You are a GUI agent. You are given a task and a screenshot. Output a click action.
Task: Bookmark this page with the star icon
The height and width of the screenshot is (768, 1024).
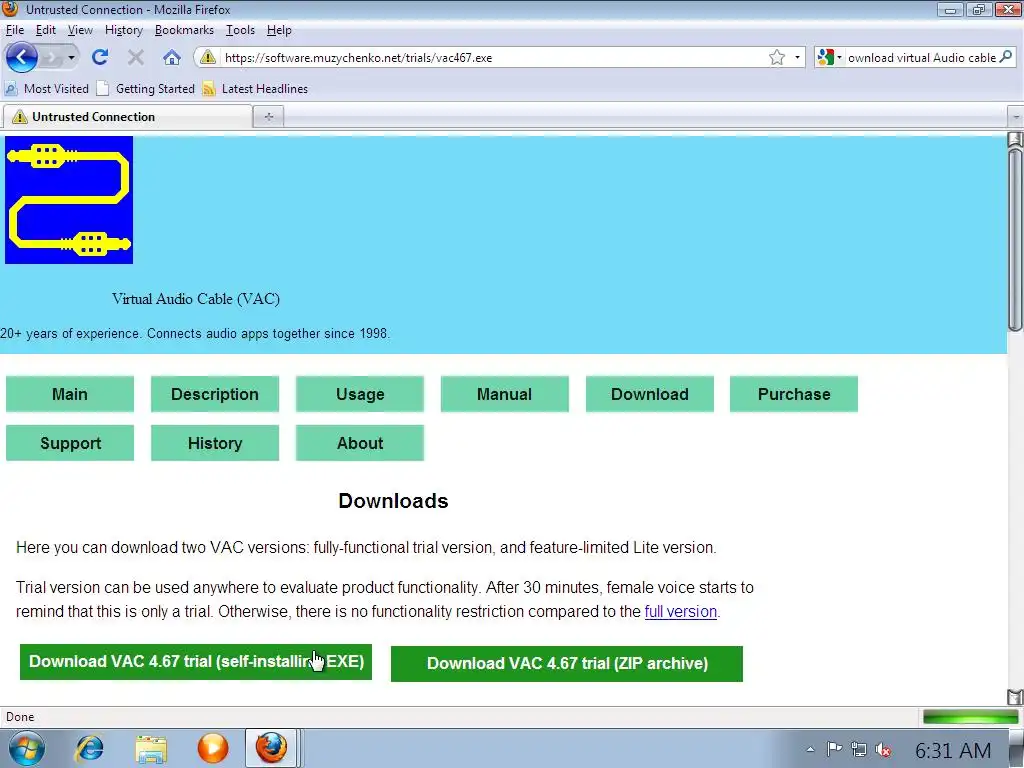click(776, 57)
